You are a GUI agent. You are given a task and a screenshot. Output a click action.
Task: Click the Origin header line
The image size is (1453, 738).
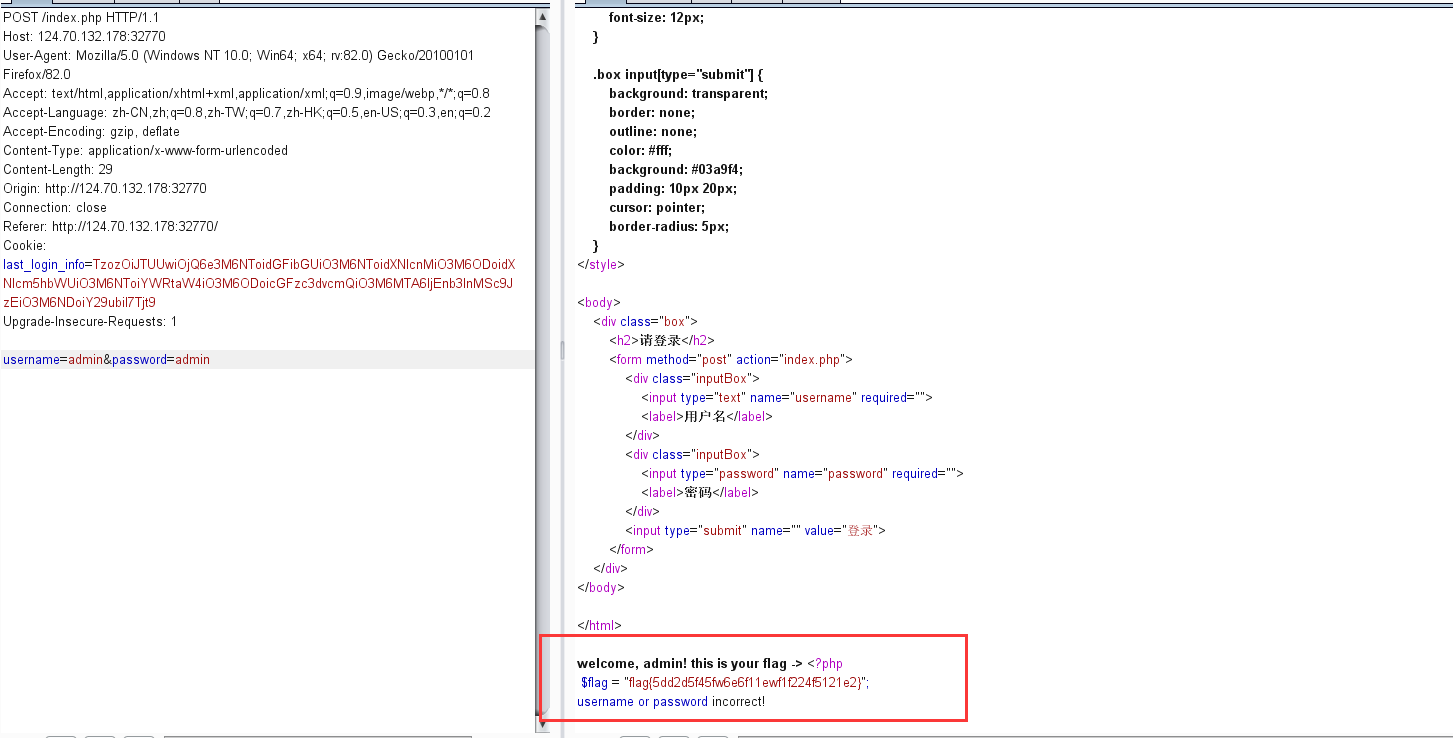[105, 189]
